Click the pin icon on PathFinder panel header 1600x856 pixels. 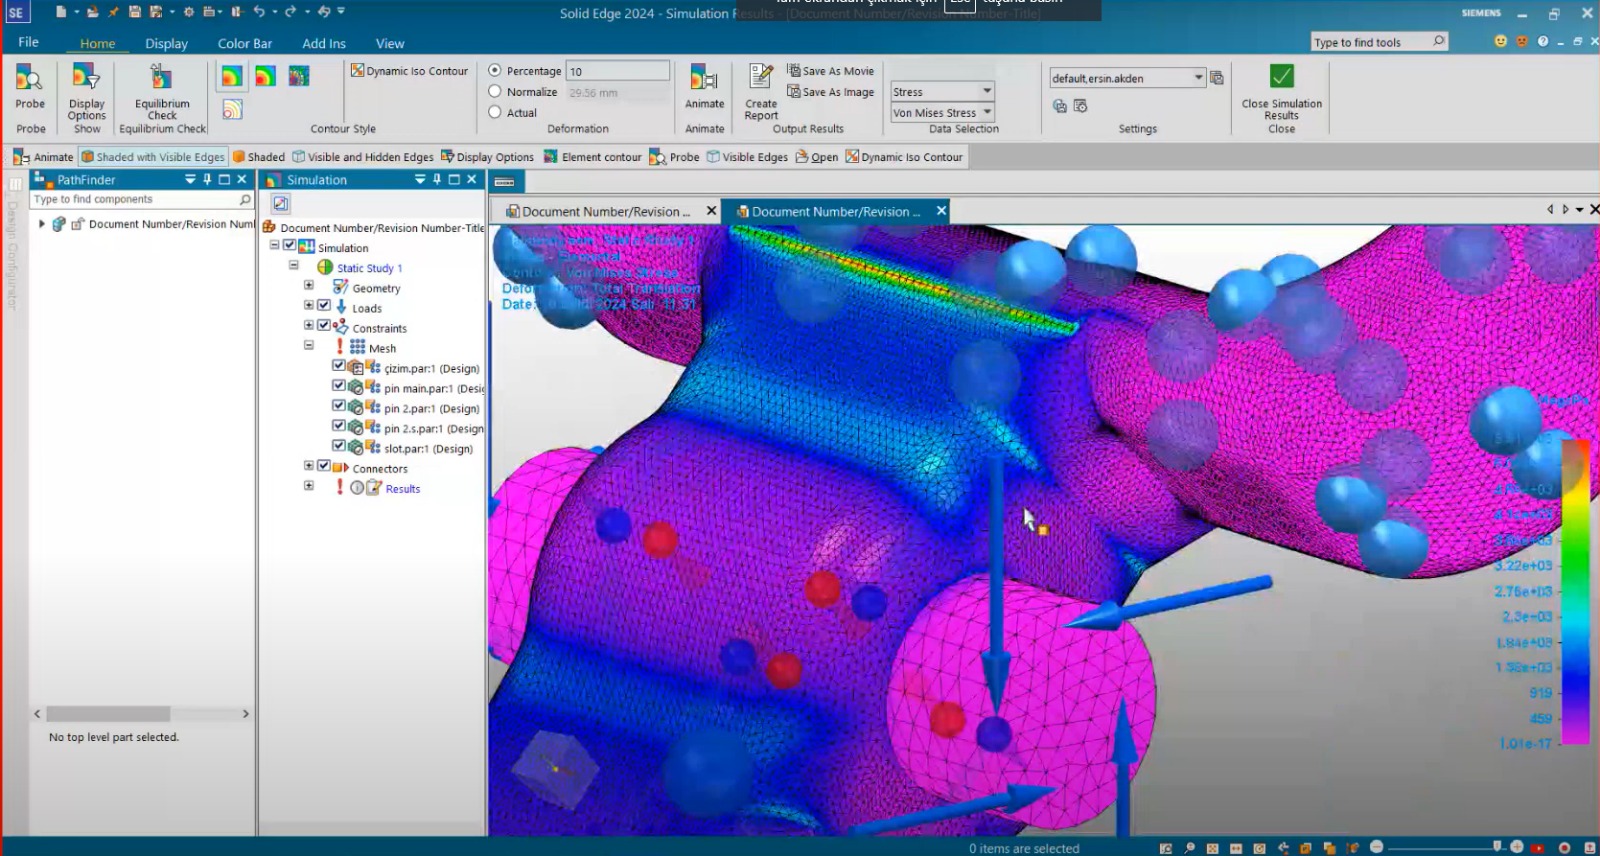click(x=207, y=179)
